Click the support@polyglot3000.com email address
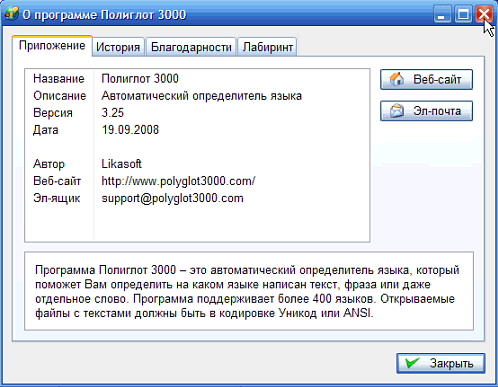 pyautogui.click(x=172, y=198)
